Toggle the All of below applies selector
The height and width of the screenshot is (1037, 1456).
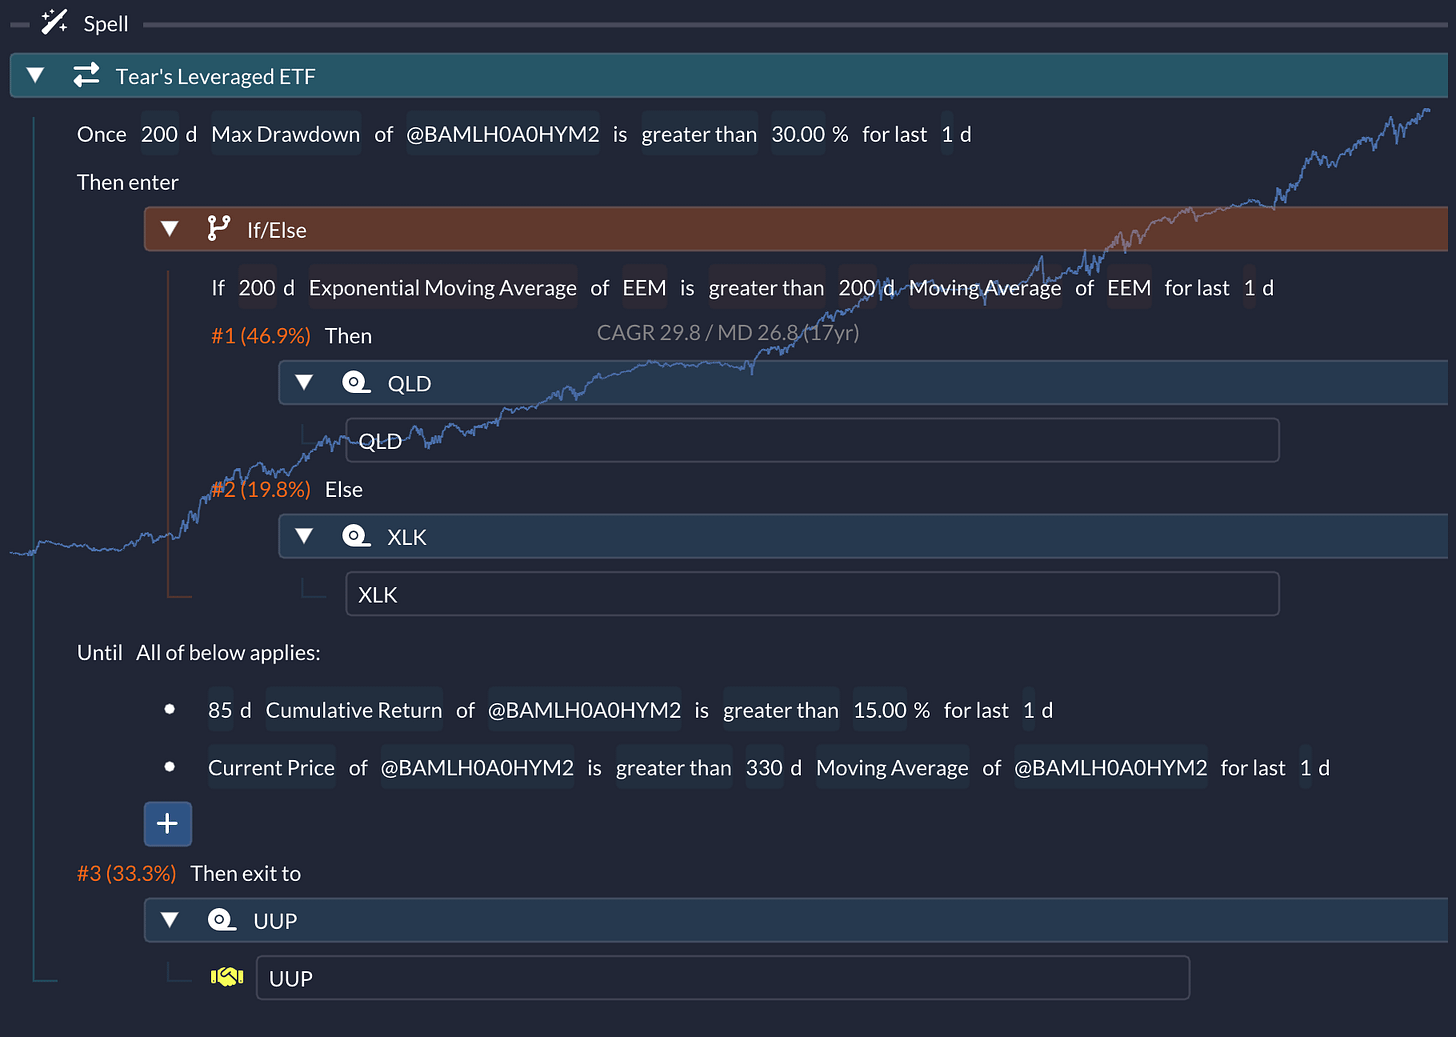[x=228, y=652]
